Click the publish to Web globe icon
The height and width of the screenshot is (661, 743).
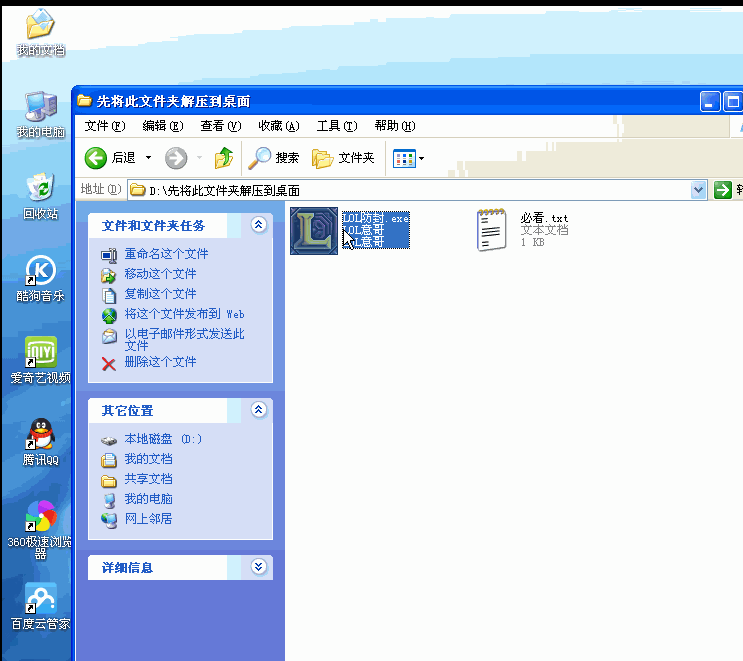tap(109, 315)
